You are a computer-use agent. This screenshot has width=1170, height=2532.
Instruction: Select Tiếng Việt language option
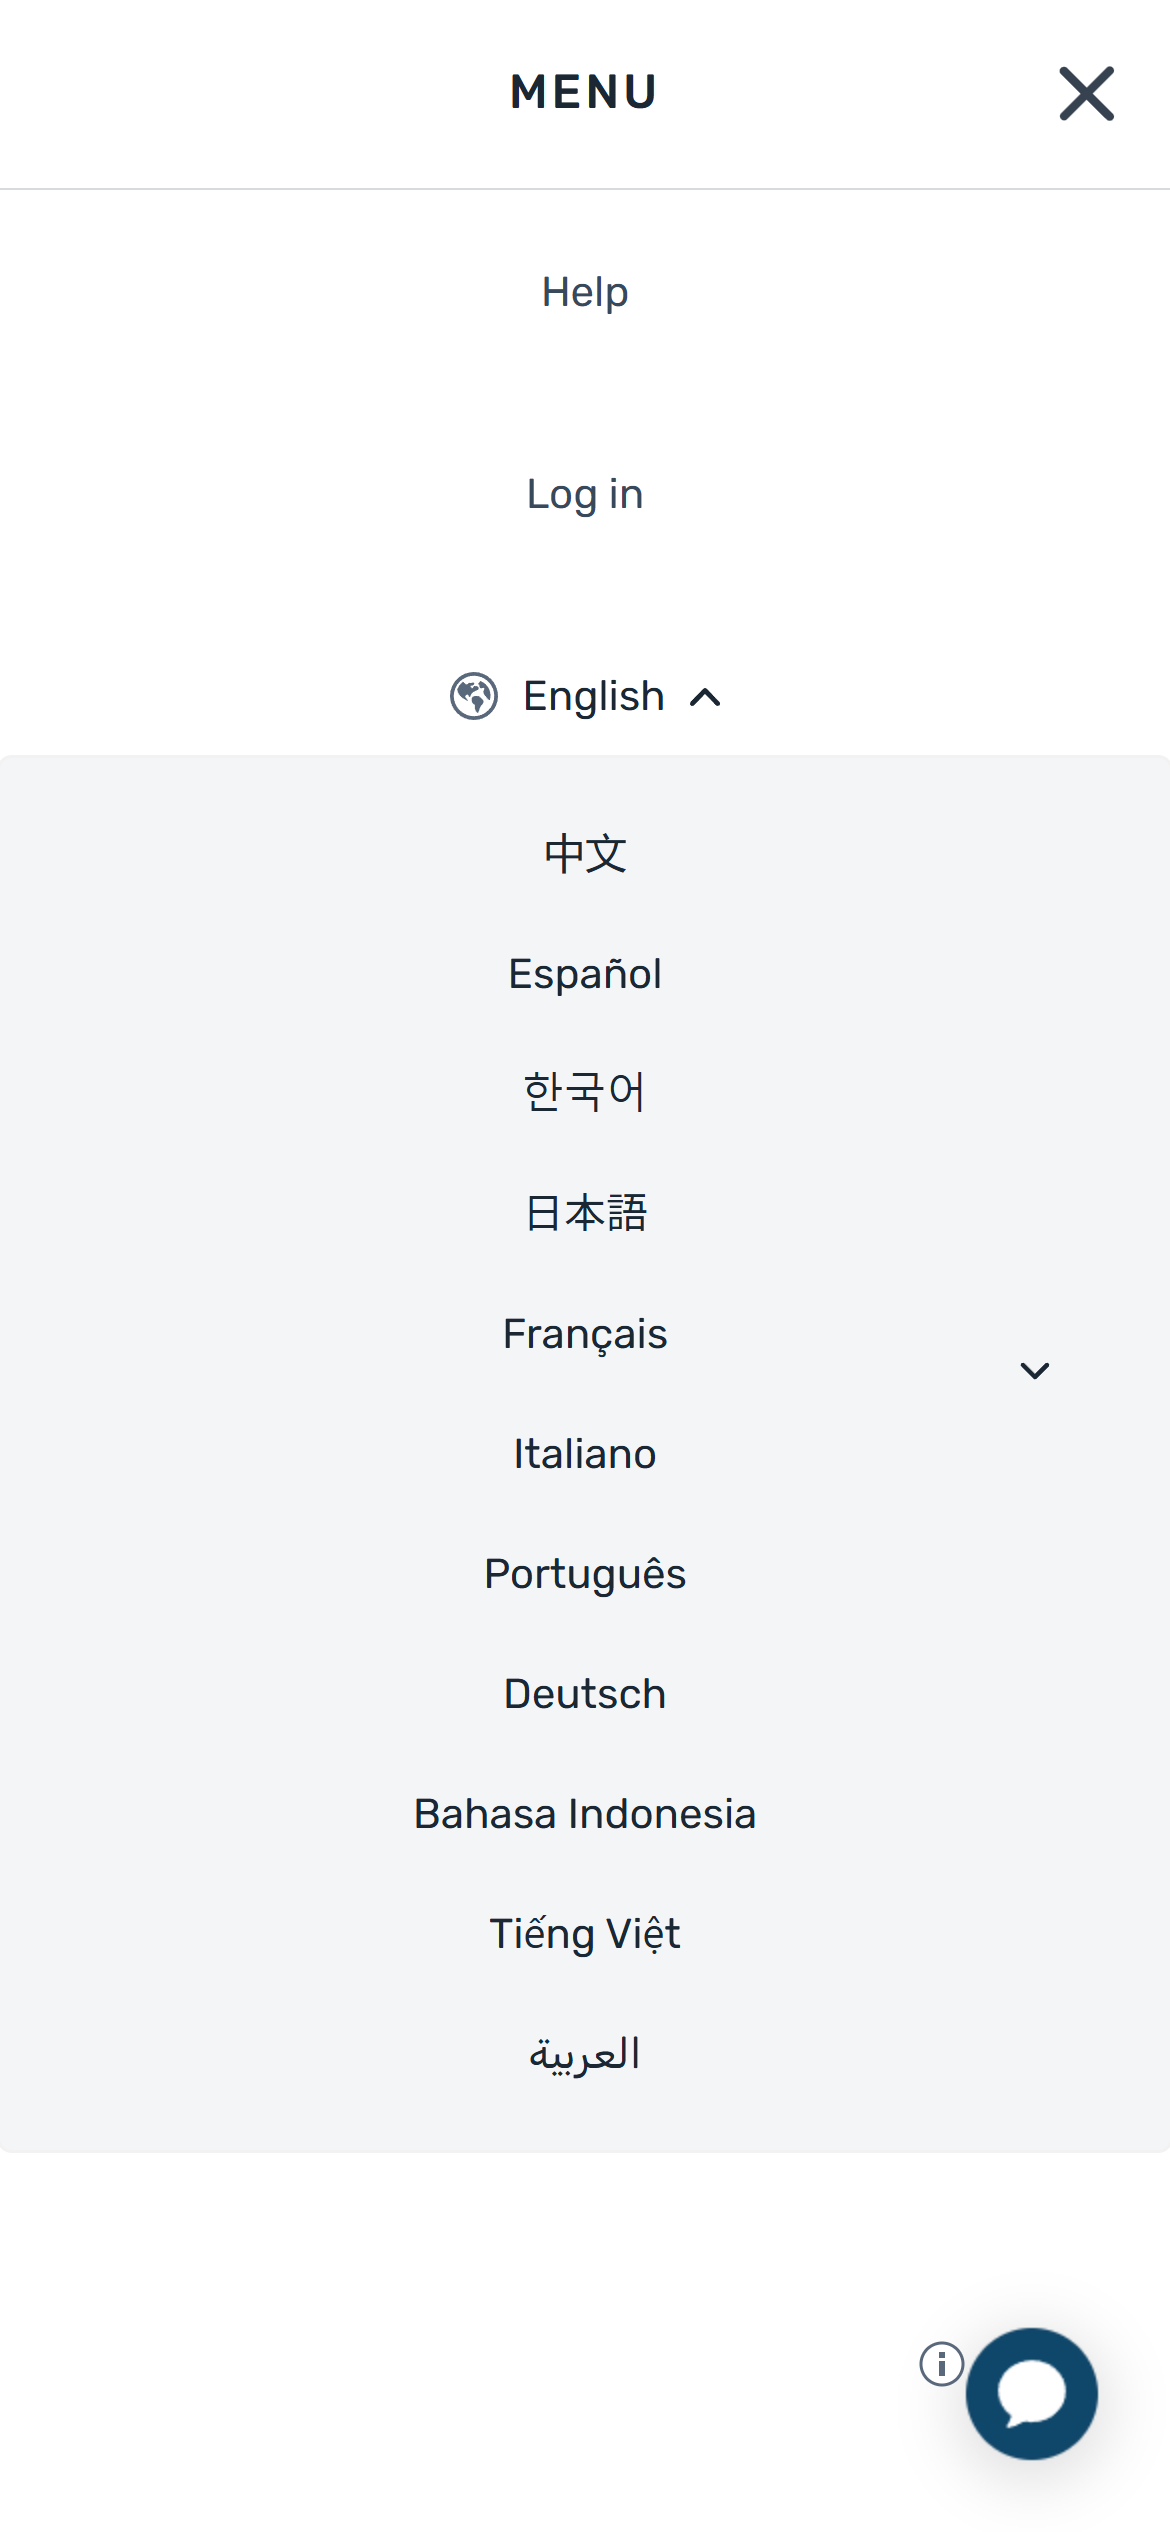pyautogui.click(x=585, y=1934)
